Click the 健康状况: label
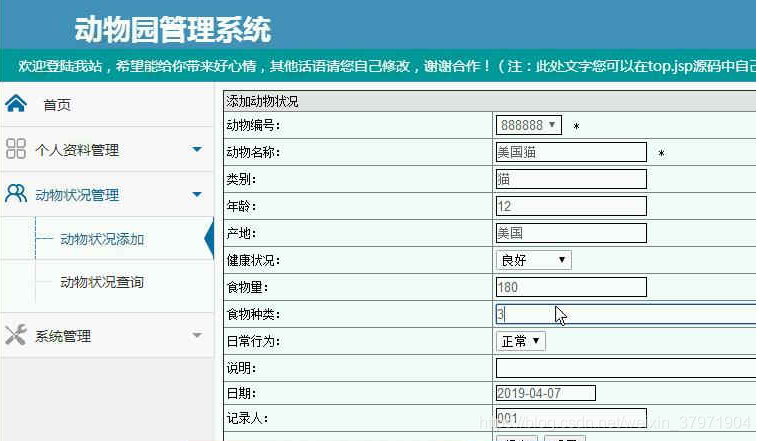Screen dimensions: 760x441 (x=253, y=260)
